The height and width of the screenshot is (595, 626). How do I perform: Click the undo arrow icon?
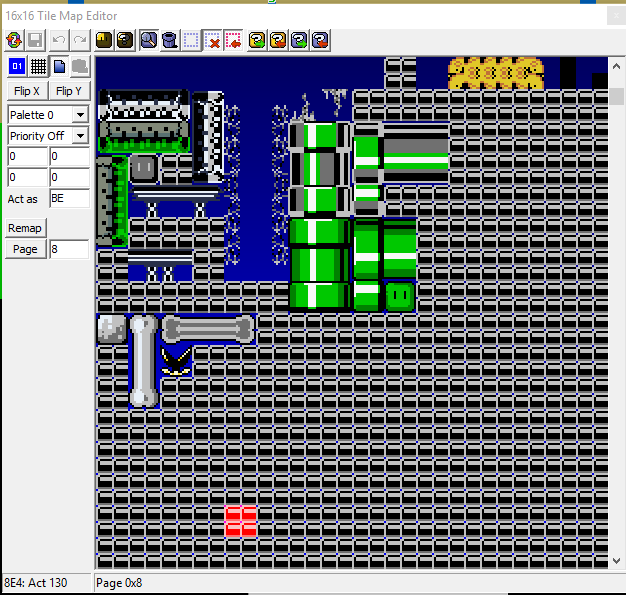tap(59, 40)
